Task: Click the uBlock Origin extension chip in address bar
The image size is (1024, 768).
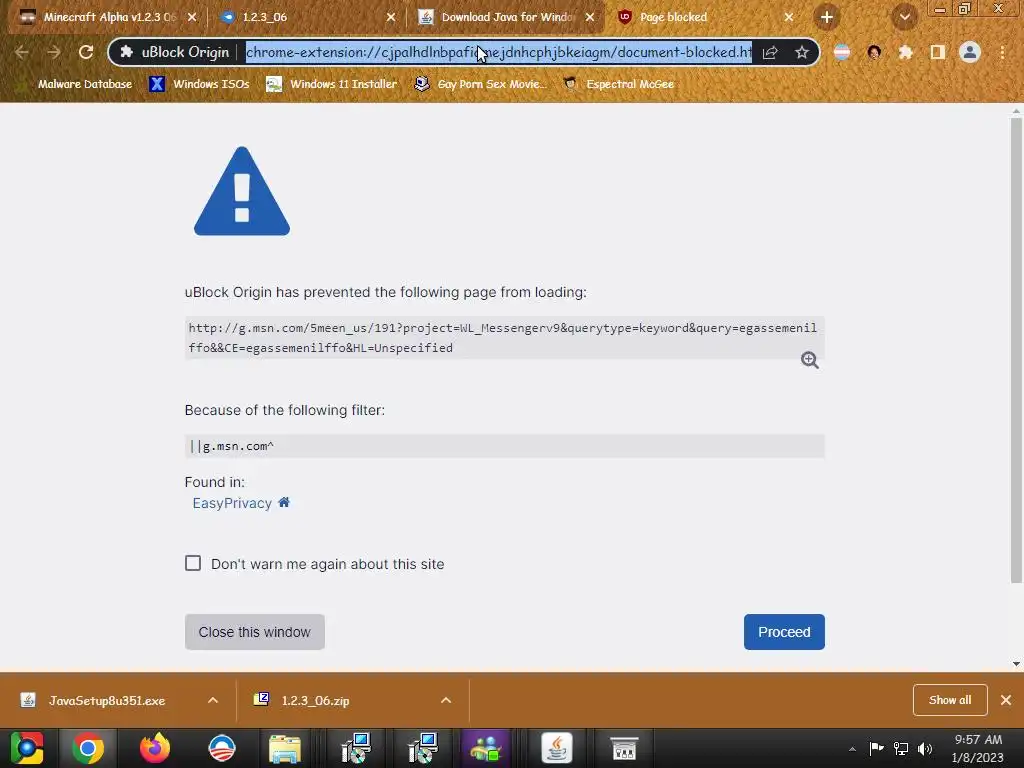Action: tap(174, 52)
